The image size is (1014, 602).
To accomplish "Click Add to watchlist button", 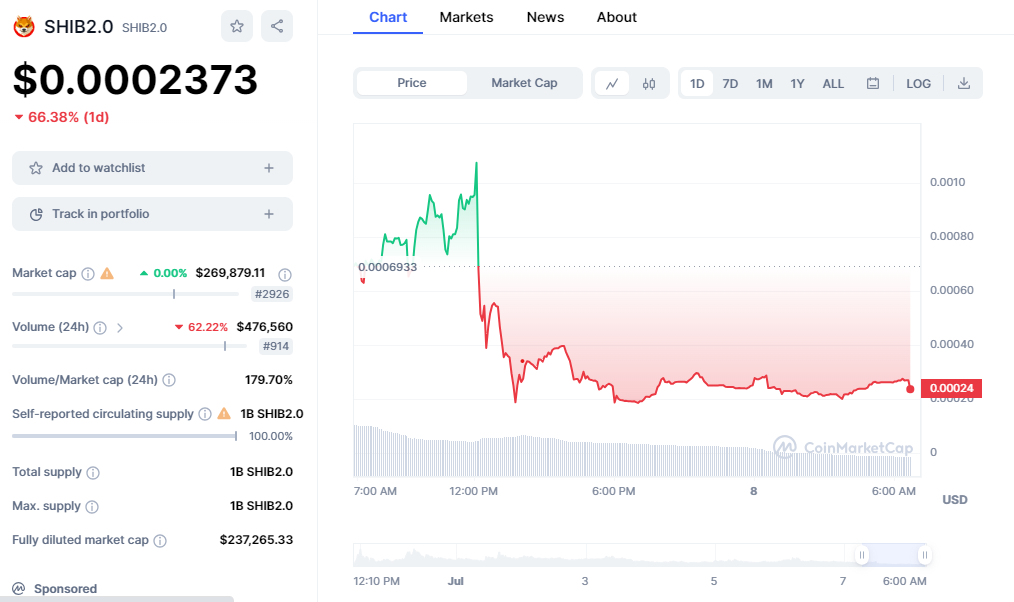I will (x=153, y=168).
